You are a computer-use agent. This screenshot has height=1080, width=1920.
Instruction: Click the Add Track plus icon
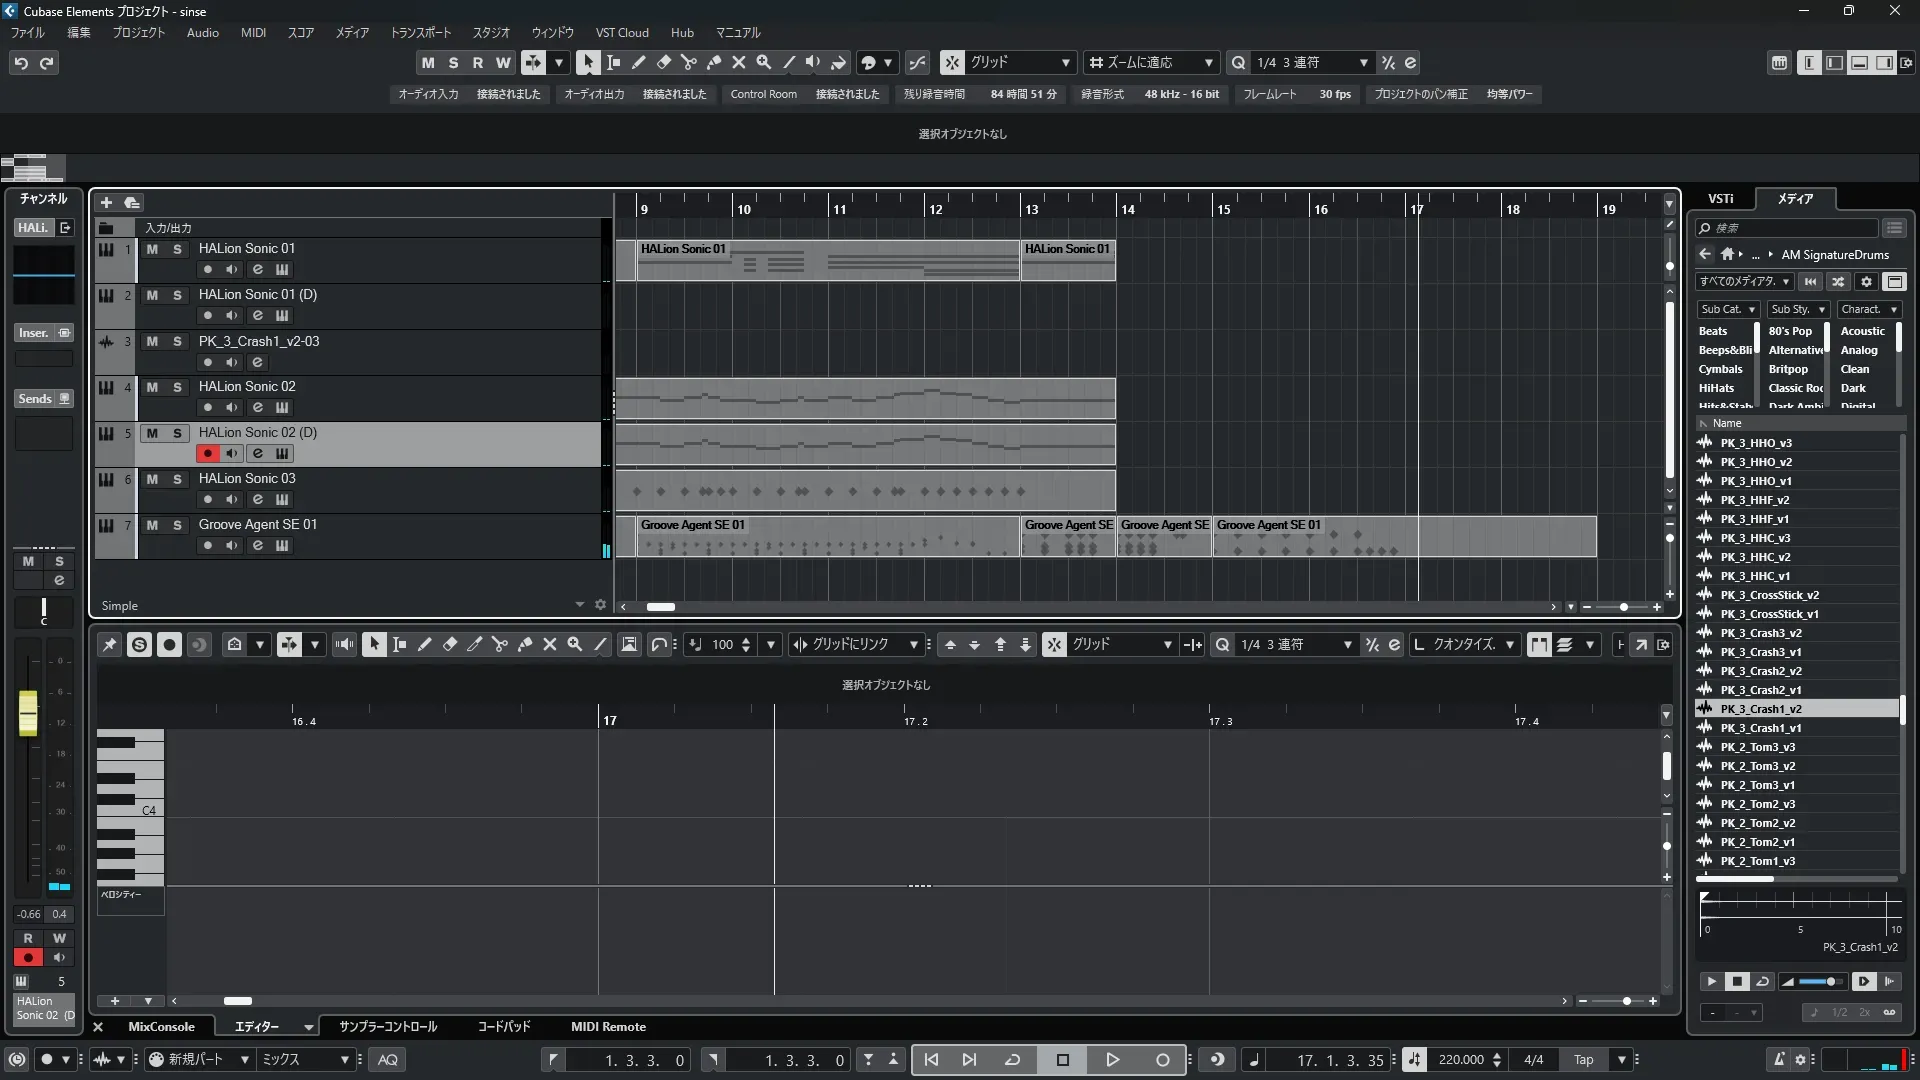coord(106,202)
